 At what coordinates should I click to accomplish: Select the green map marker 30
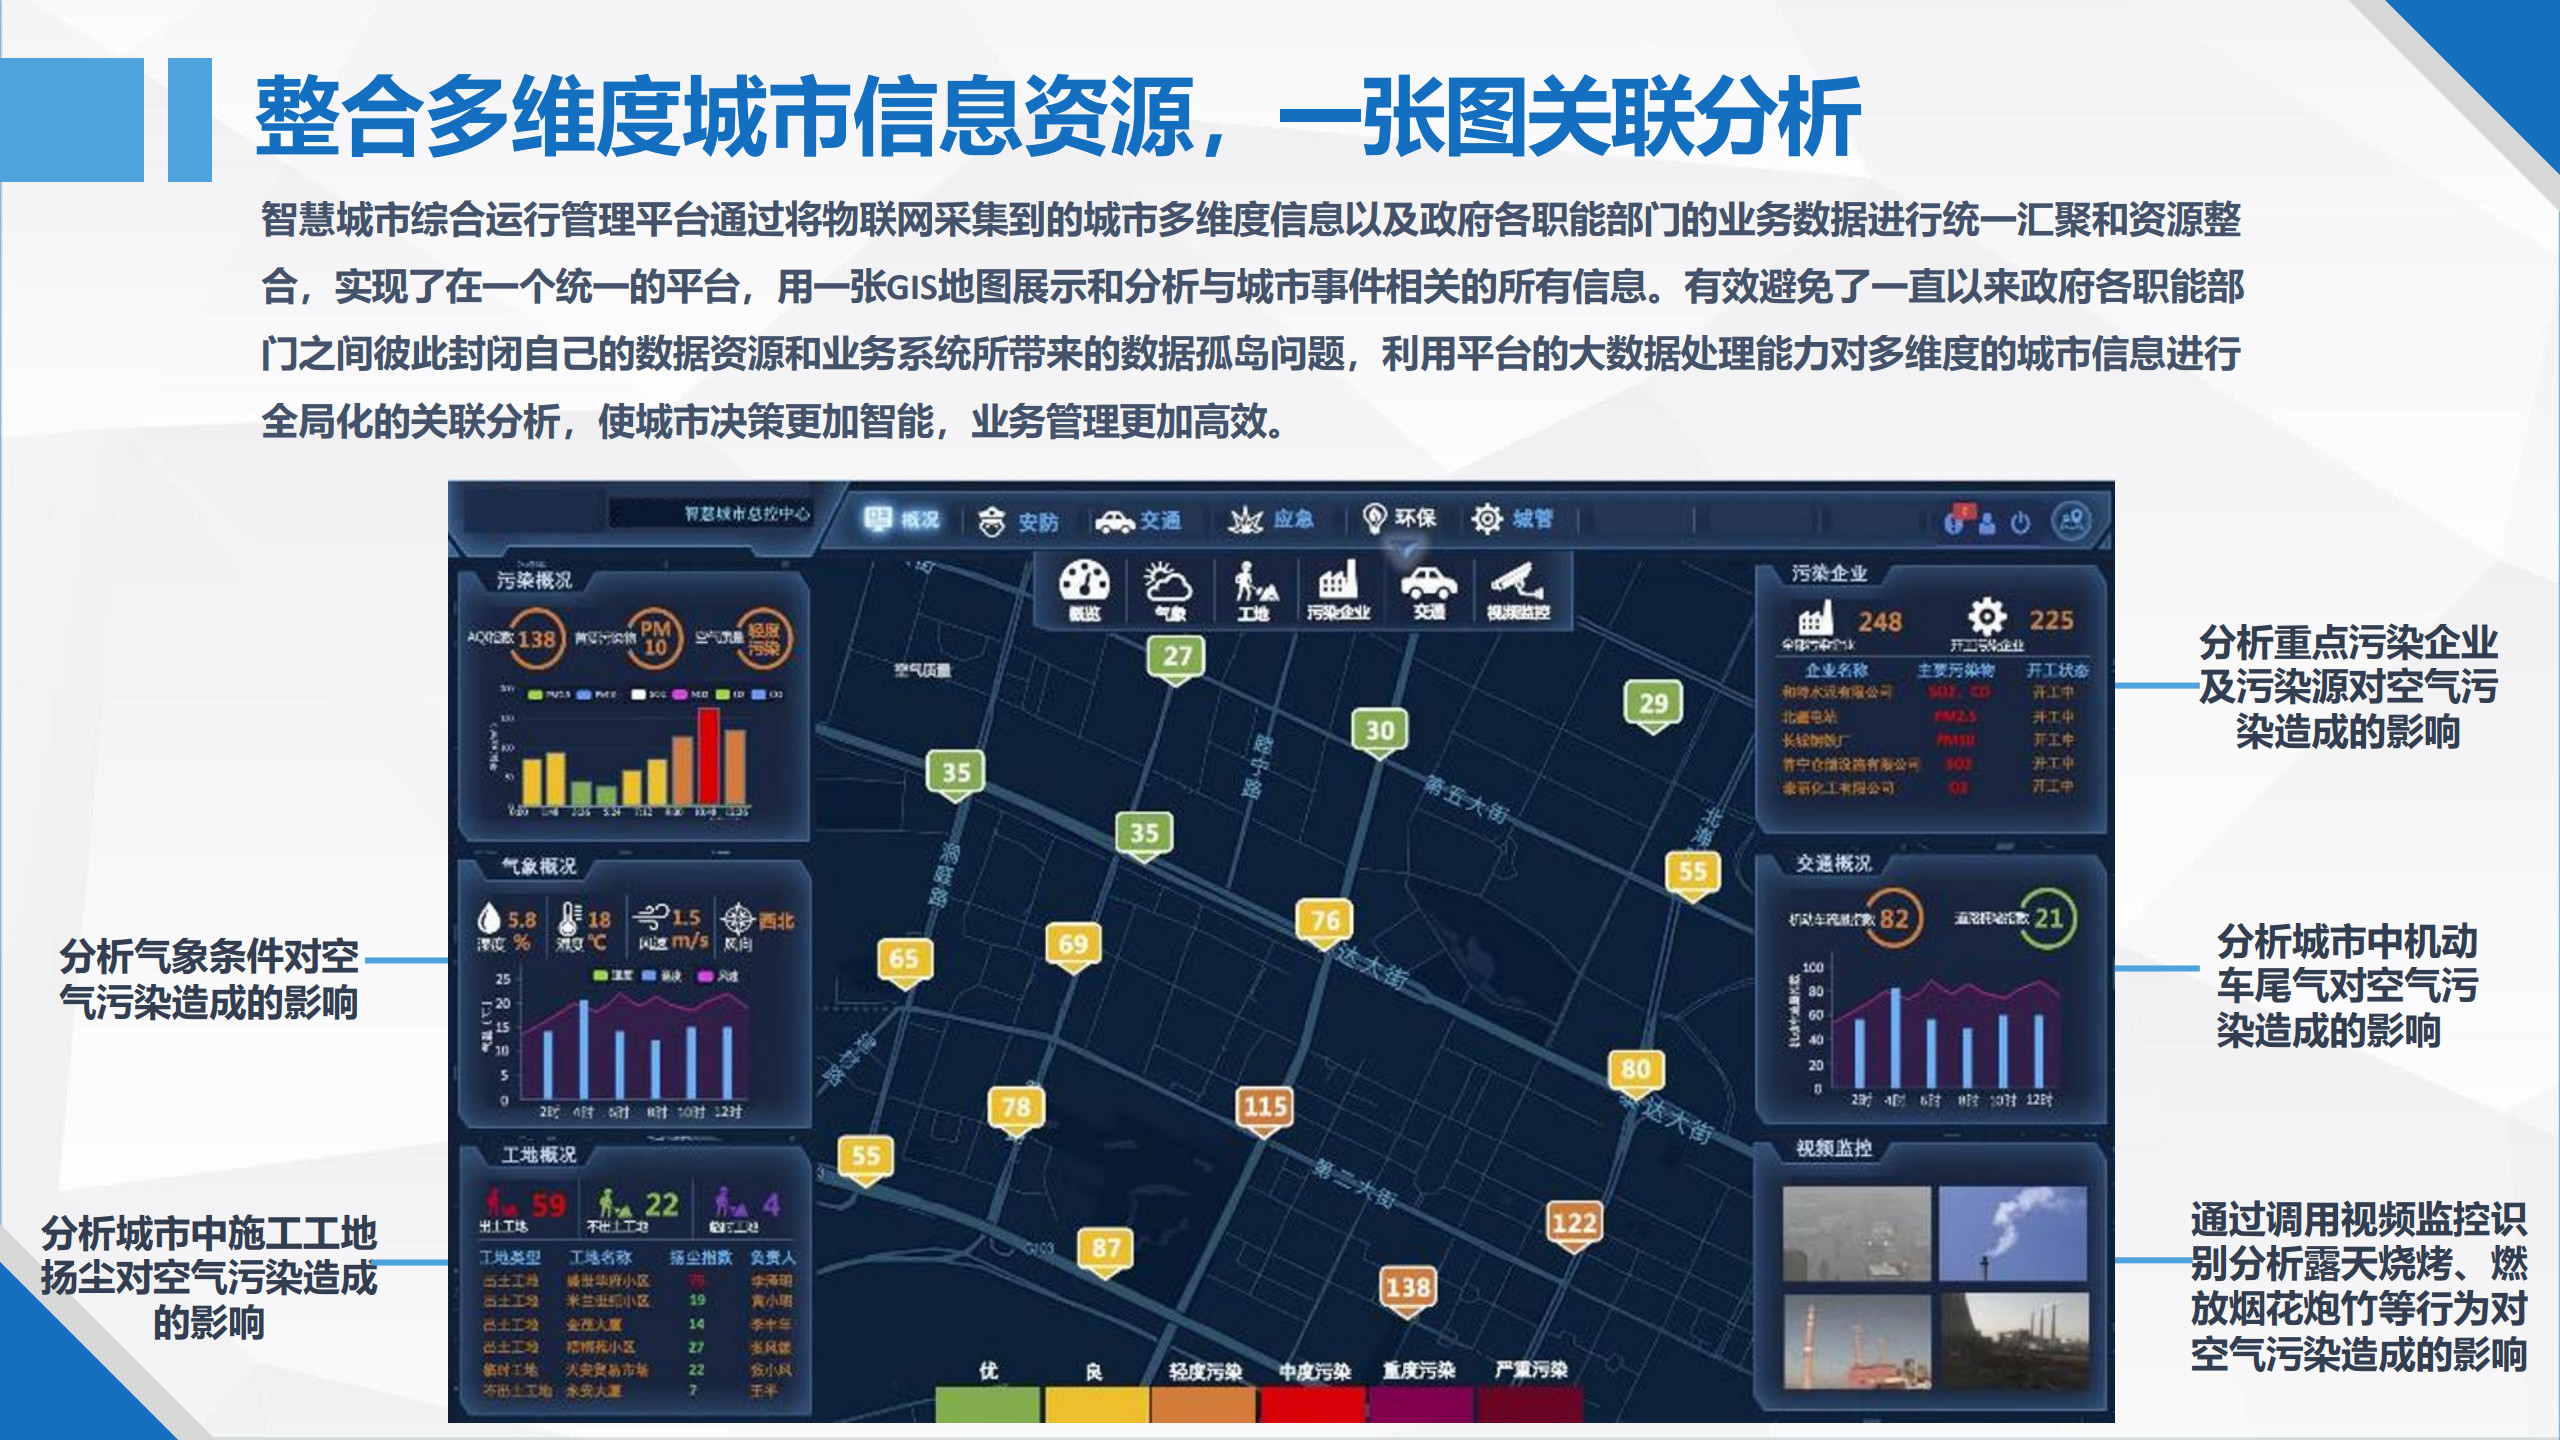1380,732
